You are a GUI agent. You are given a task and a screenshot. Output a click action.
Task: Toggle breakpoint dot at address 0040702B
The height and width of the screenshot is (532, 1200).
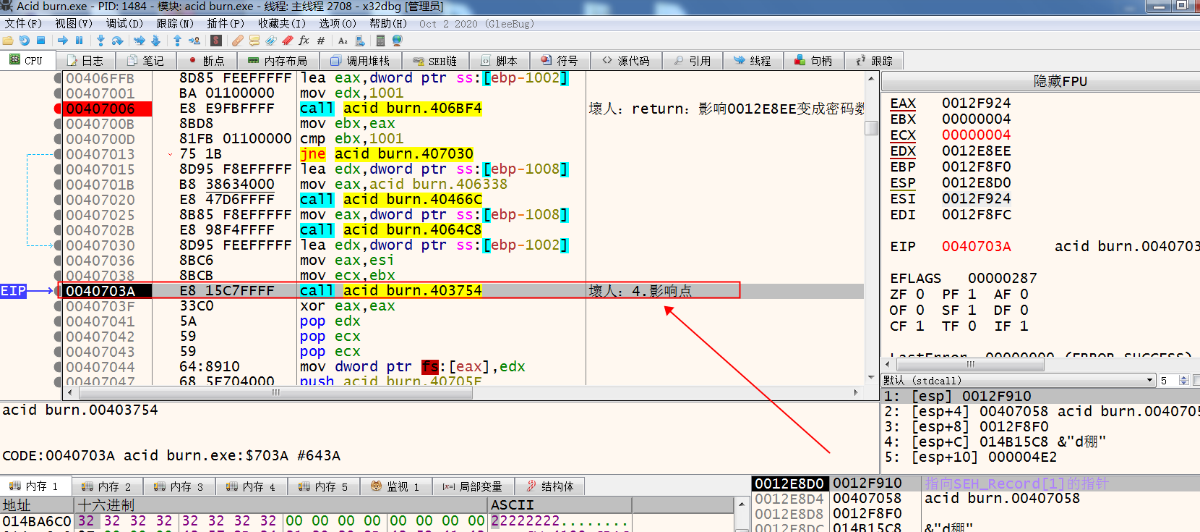click(x=56, y=230)
